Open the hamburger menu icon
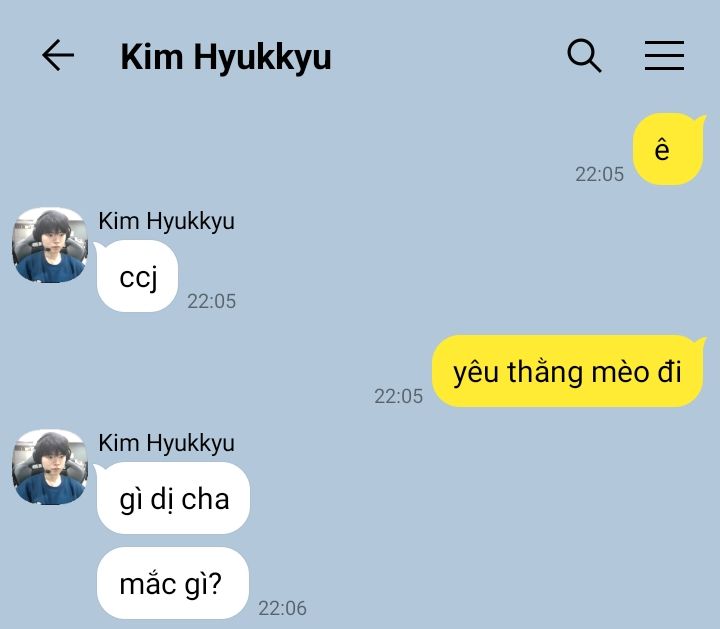Viewport: 720px width, 629px height. [664, 56]
